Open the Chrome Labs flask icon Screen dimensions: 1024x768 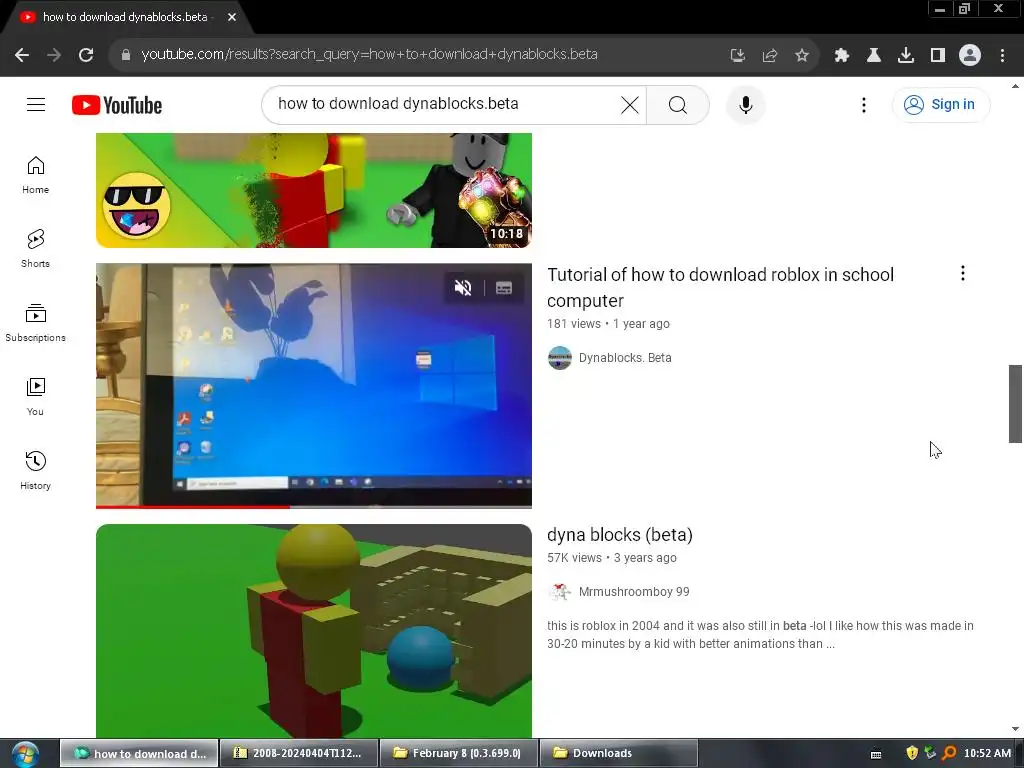874,56
